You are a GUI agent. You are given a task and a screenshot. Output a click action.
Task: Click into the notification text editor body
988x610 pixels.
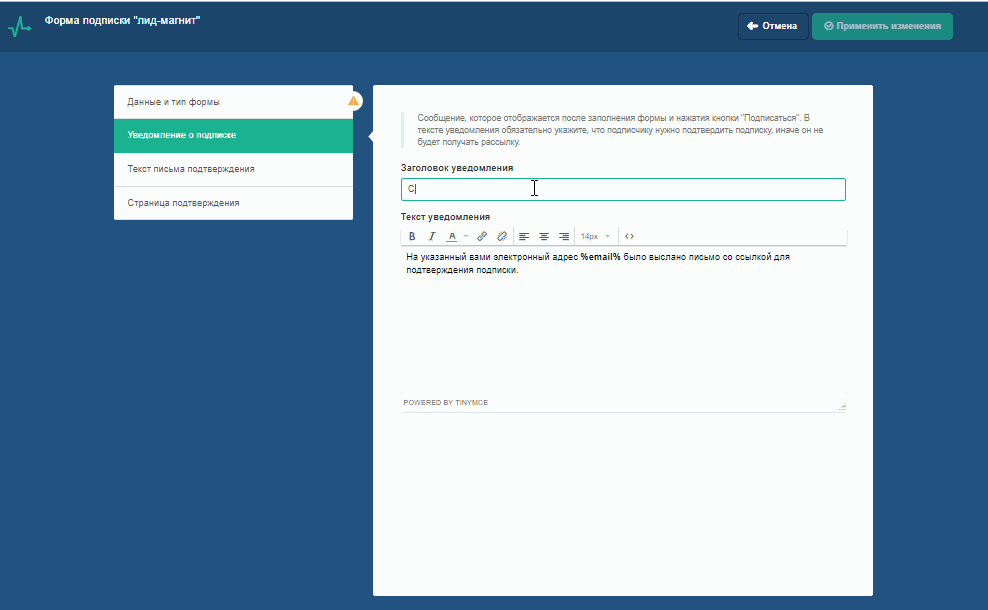tap(623, 318)
